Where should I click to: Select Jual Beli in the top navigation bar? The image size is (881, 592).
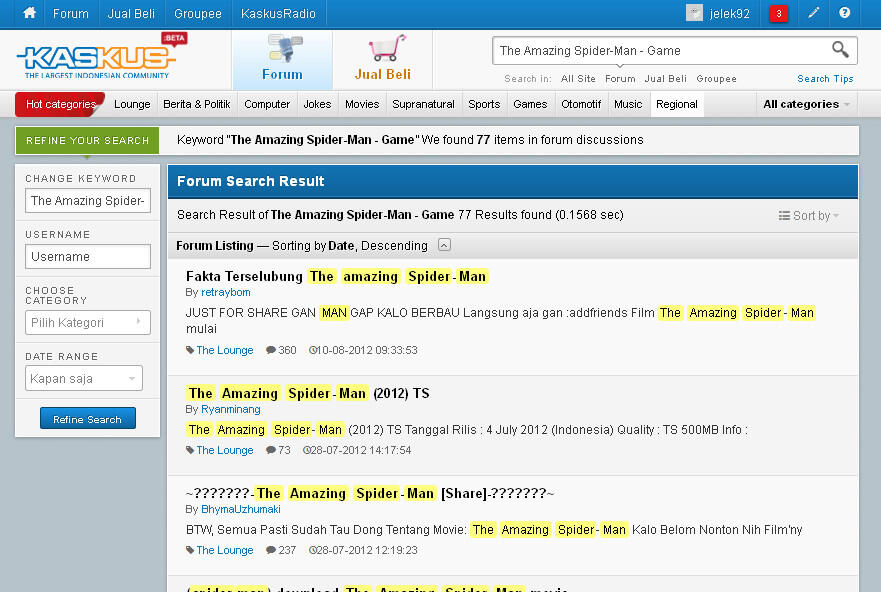131,13
